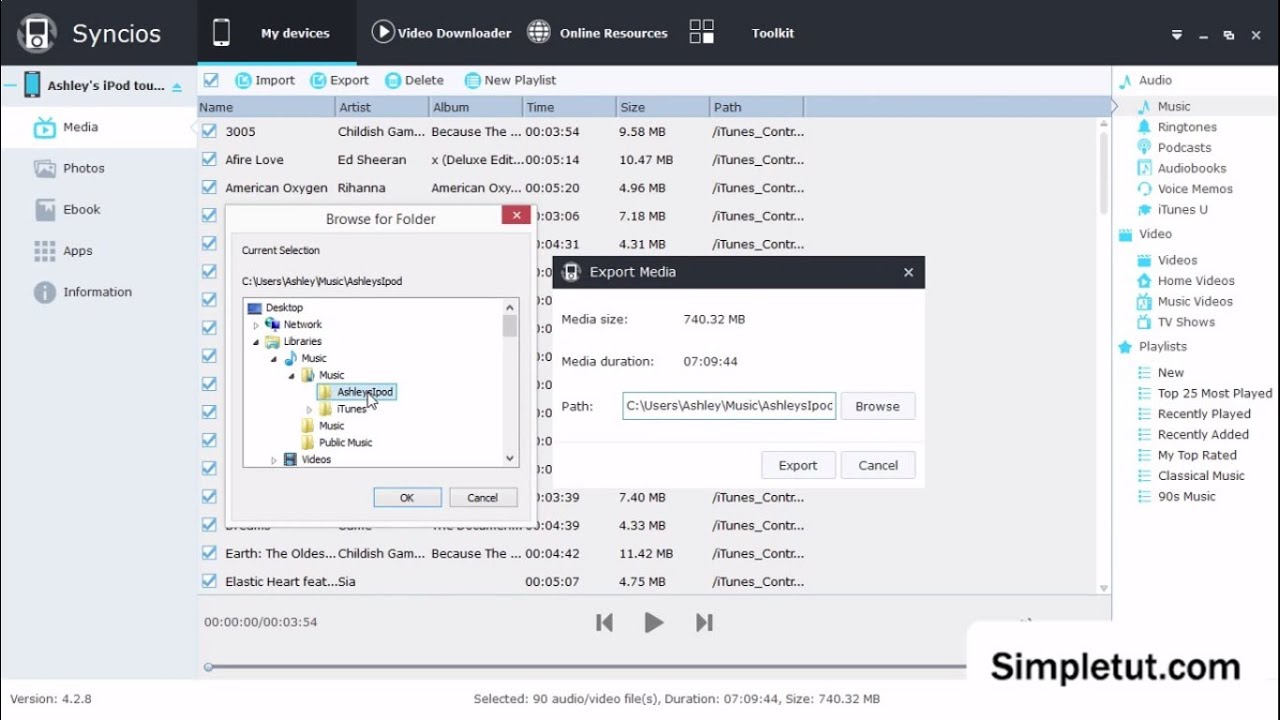Collapse the Libraries node in folder tree
Image resolution: width=1280 pixels, height=720 pixels.
(256, 342)
